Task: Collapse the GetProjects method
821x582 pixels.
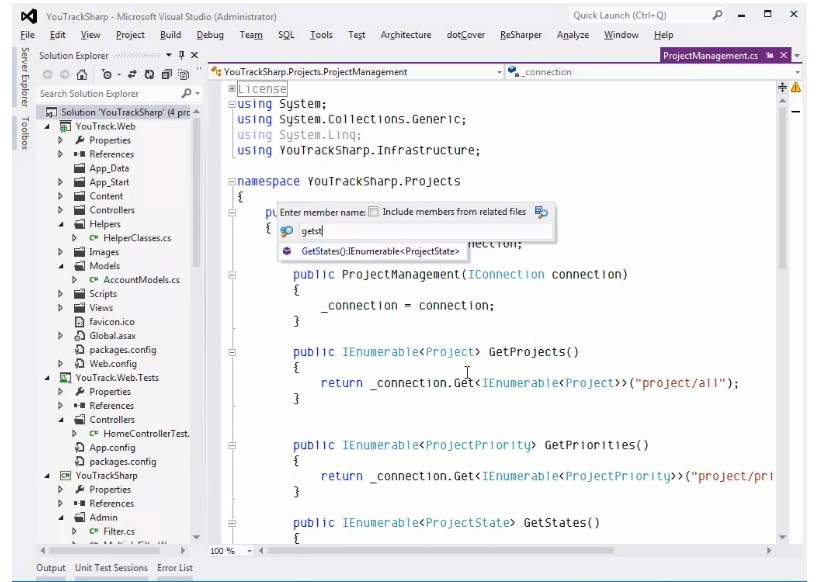Action: (232, 352)
